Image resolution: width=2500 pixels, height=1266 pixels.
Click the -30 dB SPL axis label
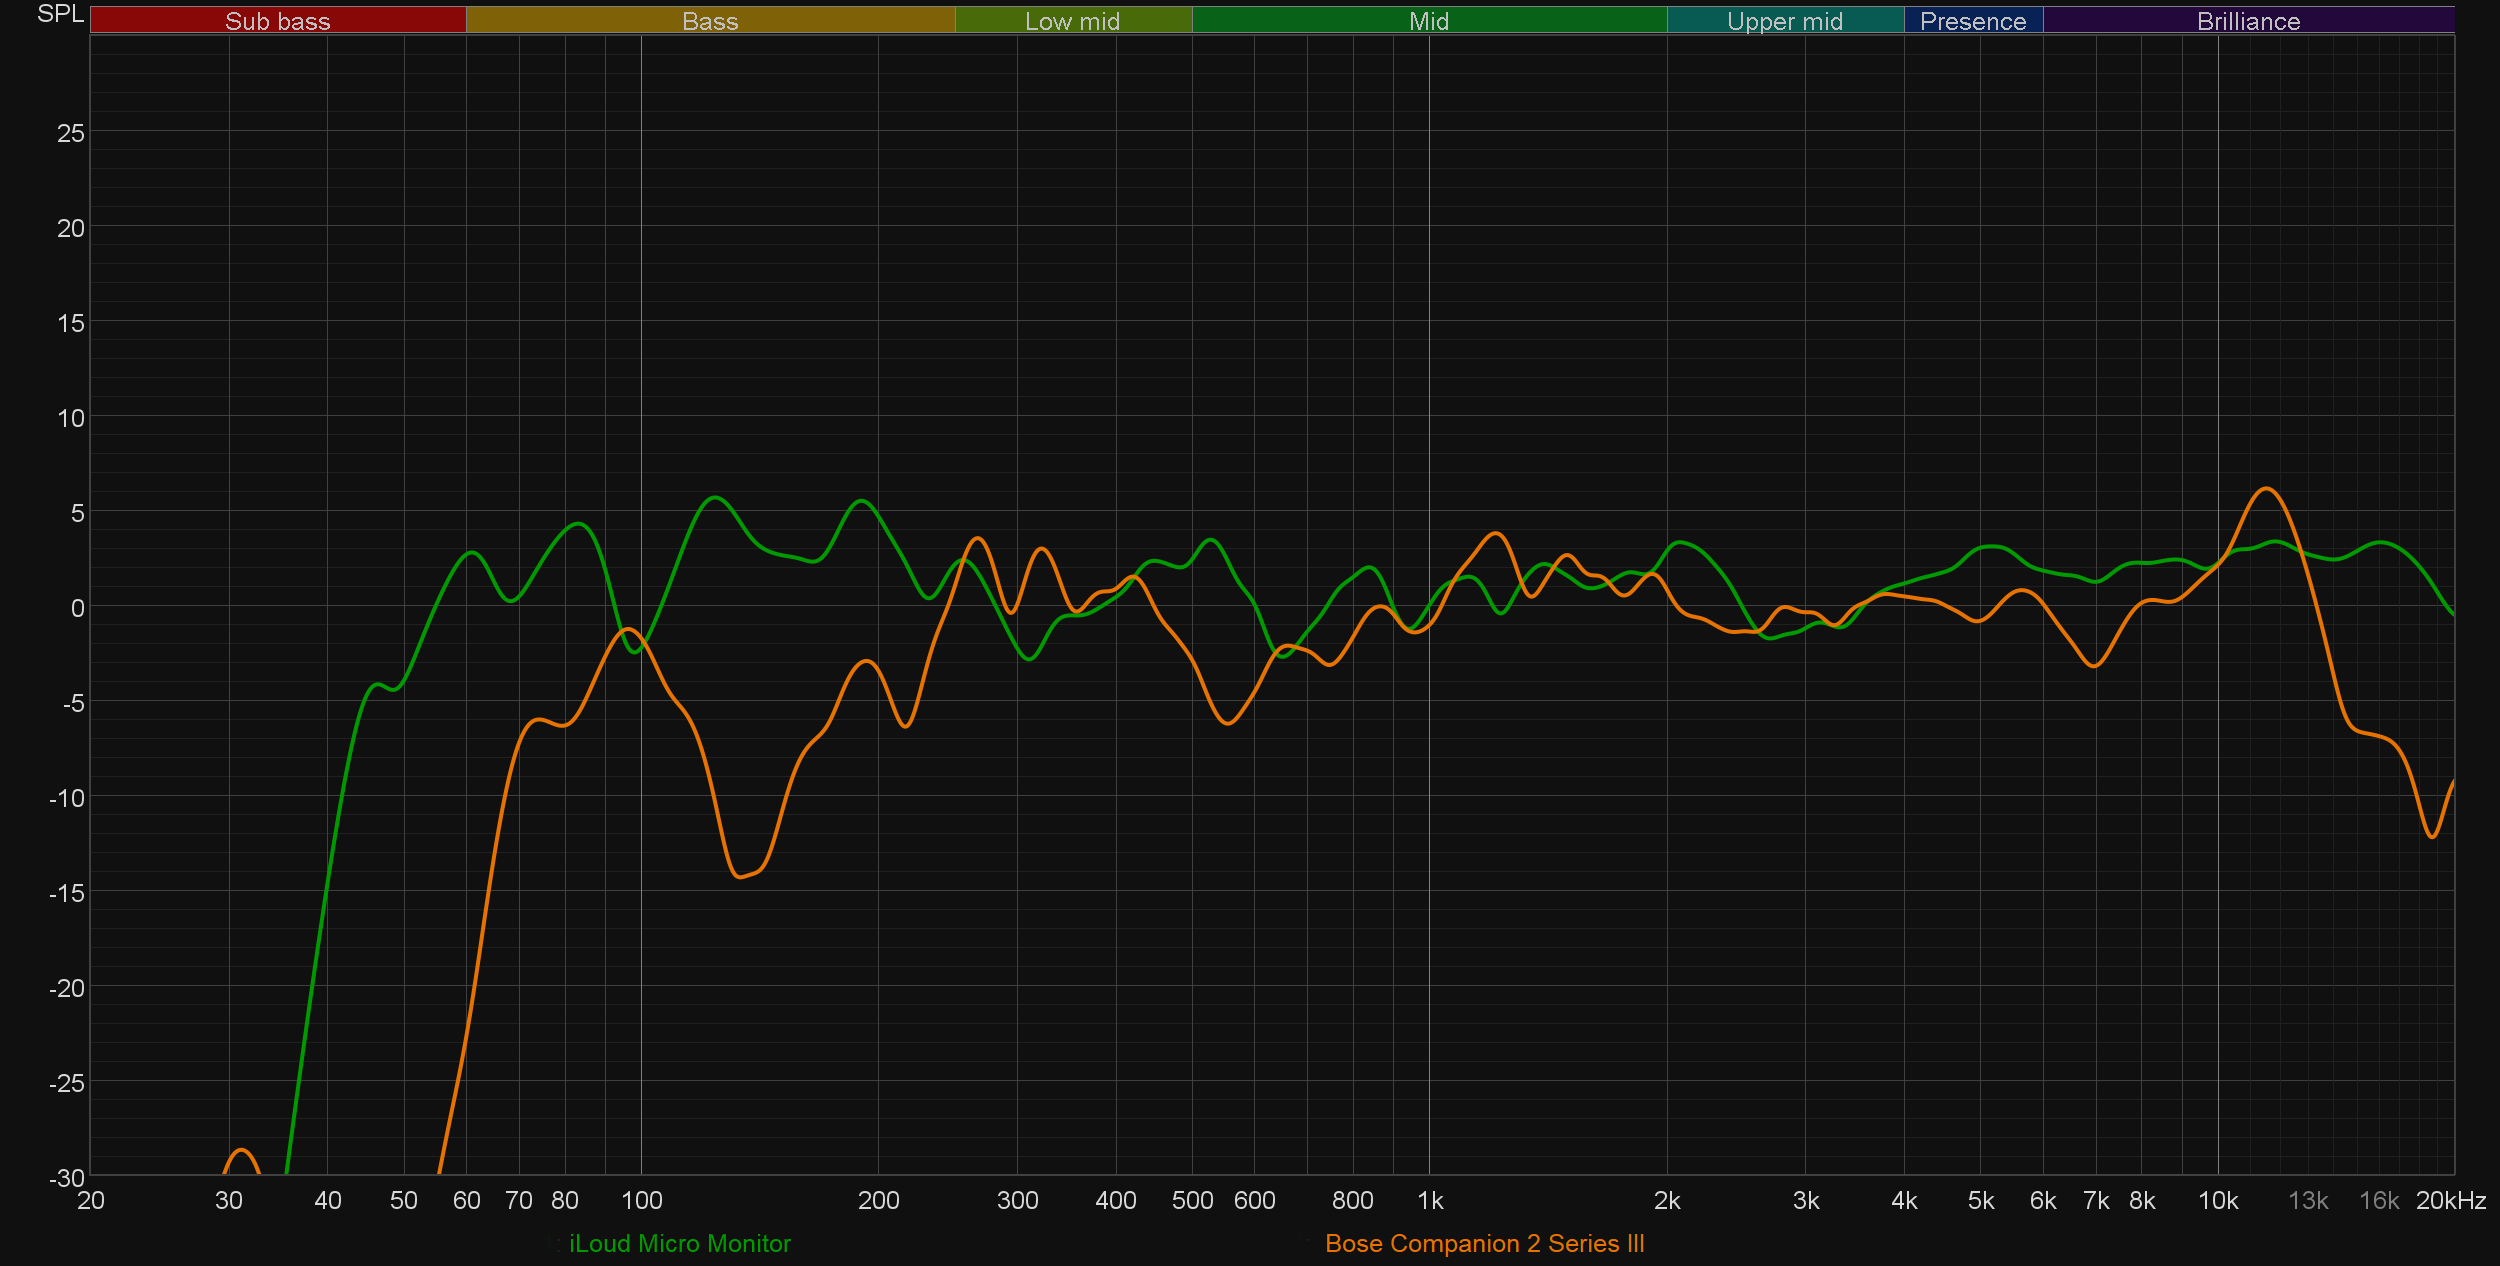[67, 1178]
